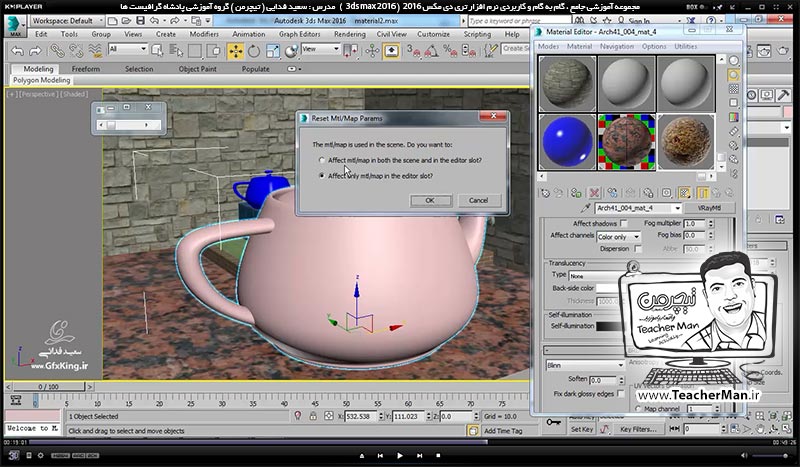Open the Graph Editors menu
This screenshot has height=467, width=800.
299,34
